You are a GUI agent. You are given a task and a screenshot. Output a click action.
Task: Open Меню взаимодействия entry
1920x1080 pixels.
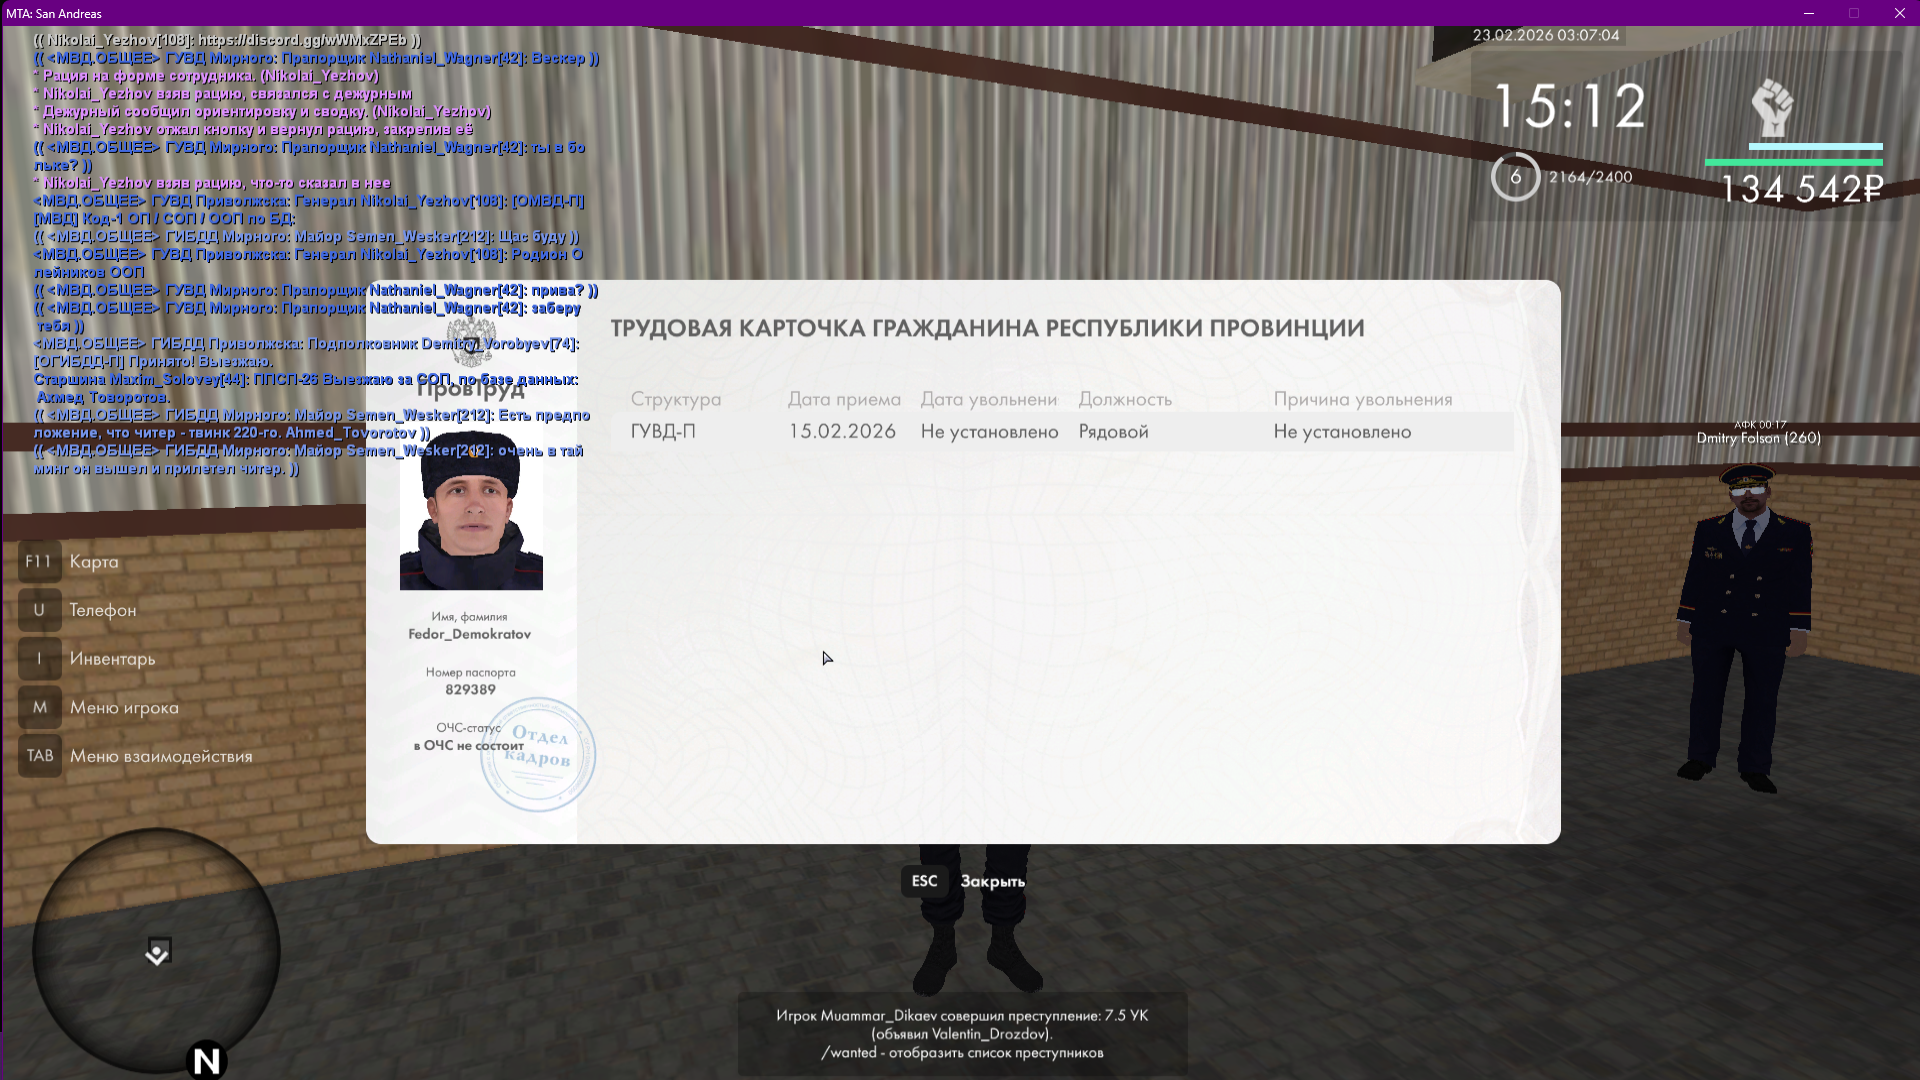161,756
